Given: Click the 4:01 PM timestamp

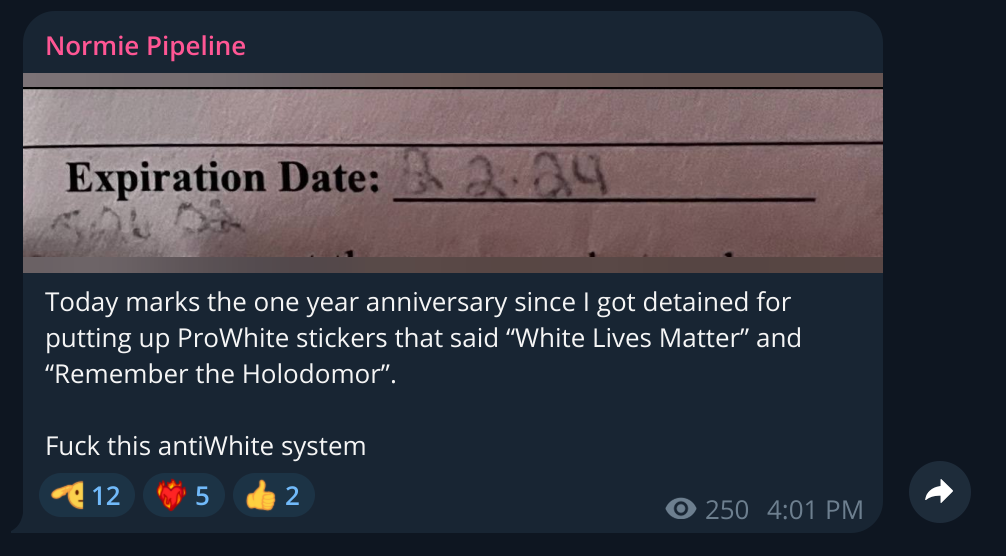Looking at the screenshot, I should coord(814,510).
